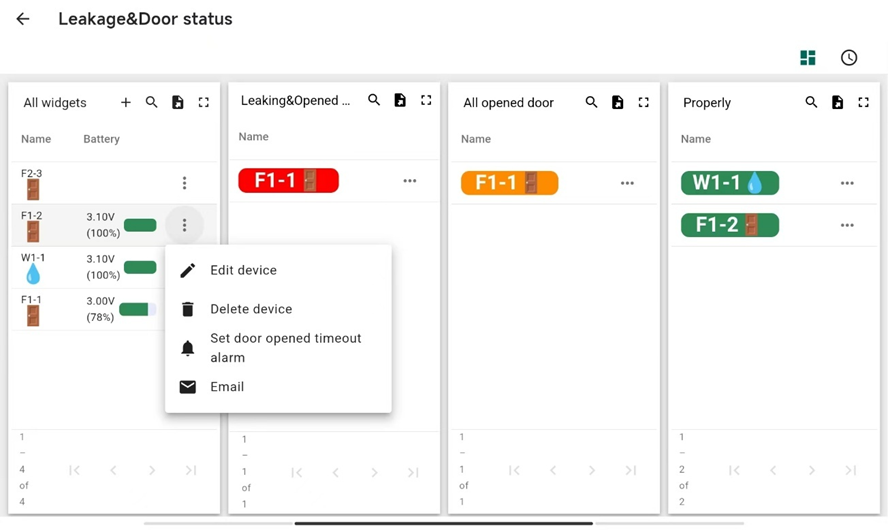Open the history clock icon
The image size is (888, 530).
[x=849, y=58]
